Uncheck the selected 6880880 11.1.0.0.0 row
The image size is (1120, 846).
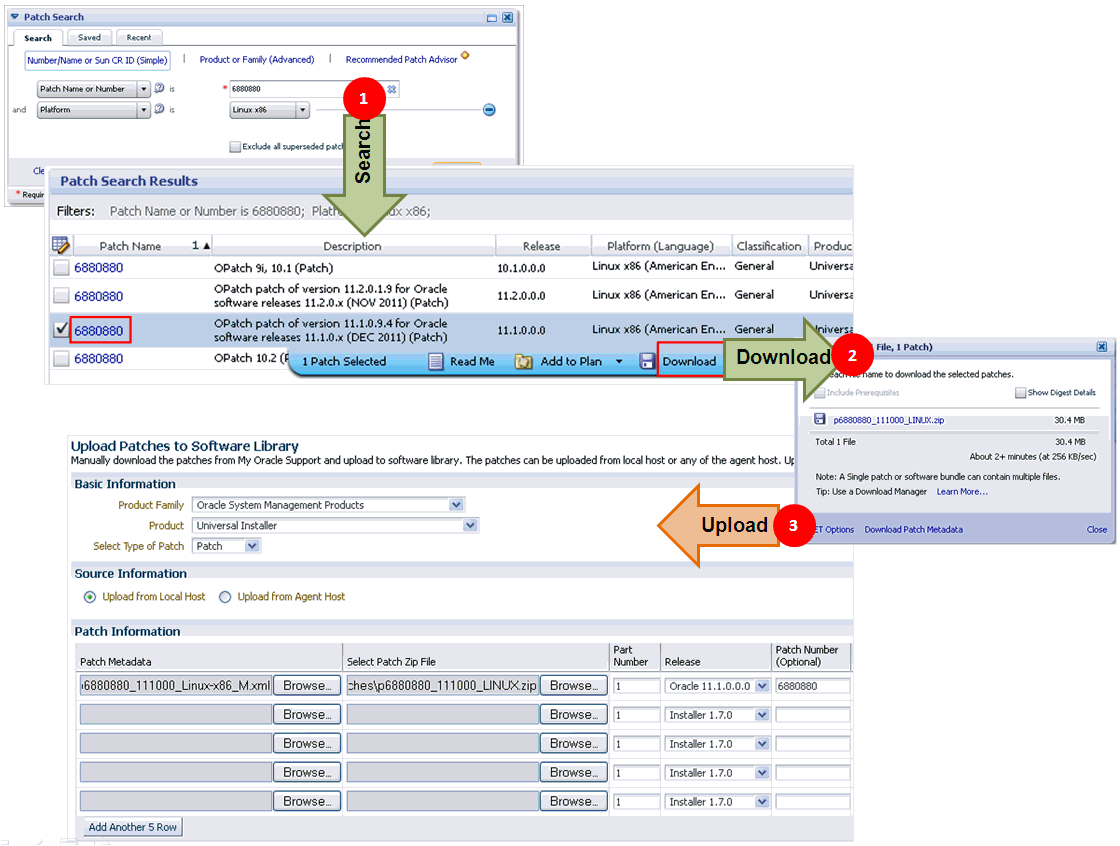[x=61, y=330]
